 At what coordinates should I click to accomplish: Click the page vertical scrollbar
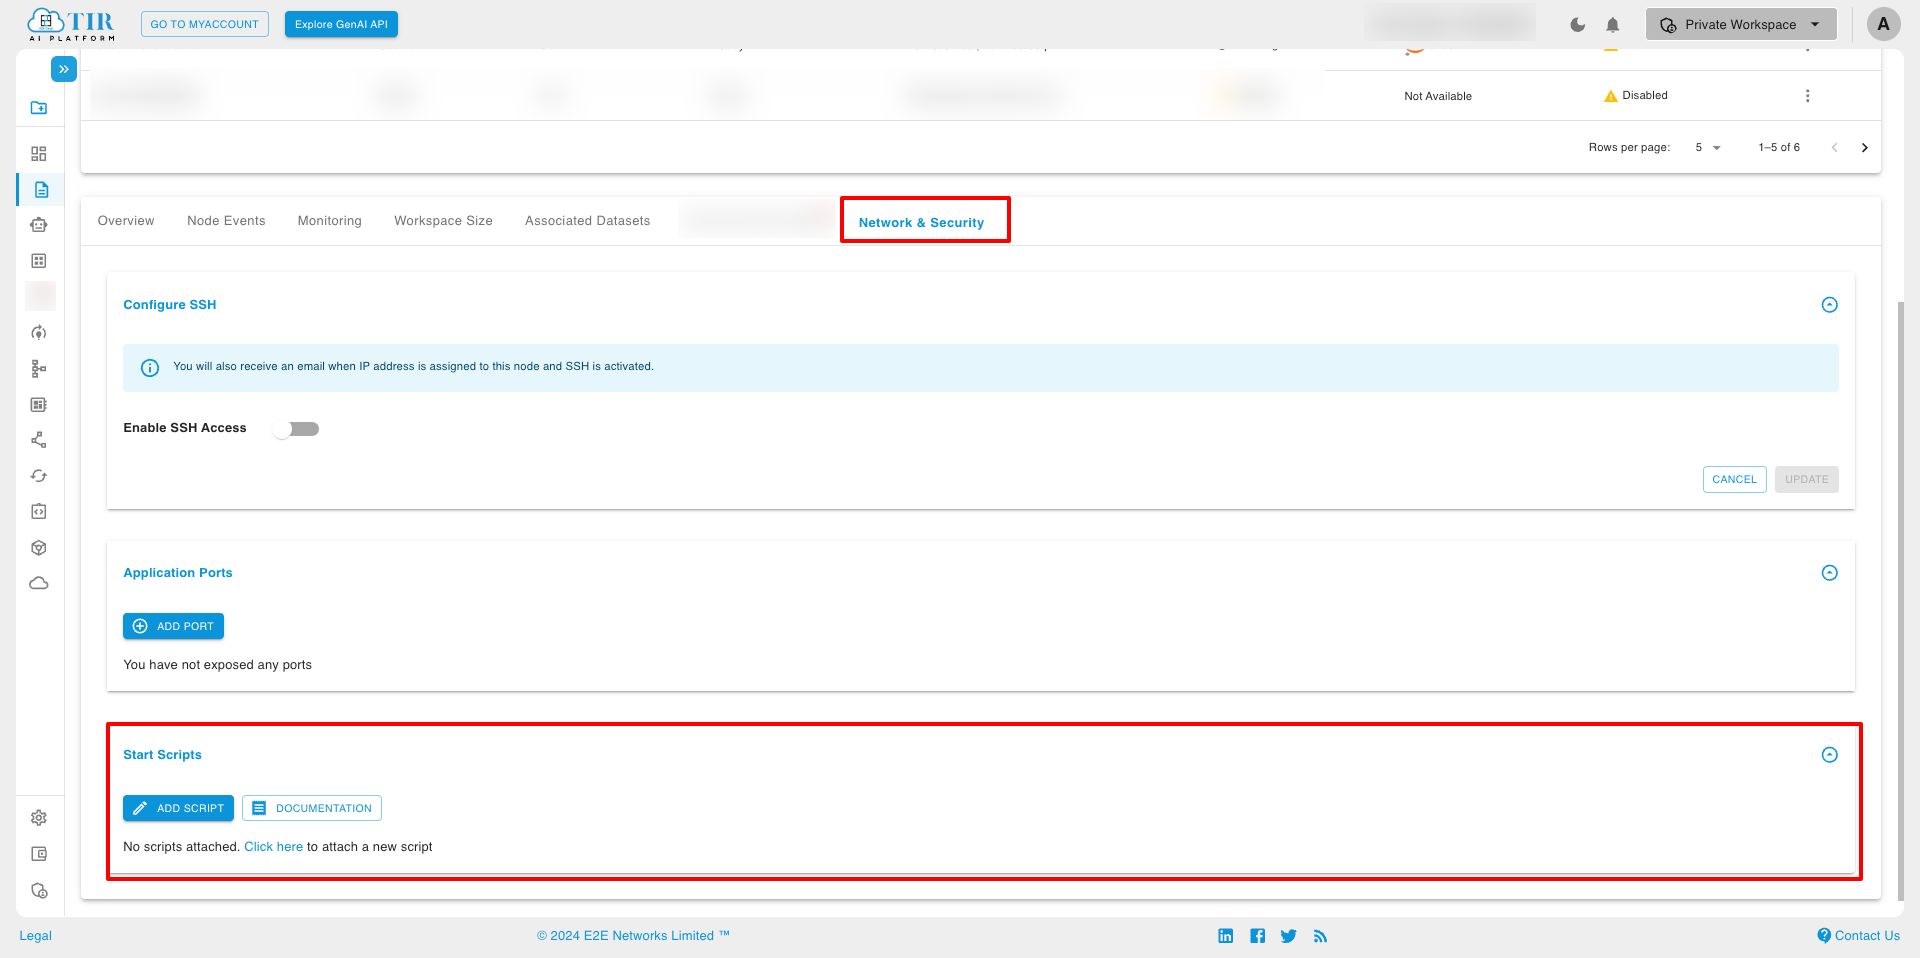(1901, 600)
